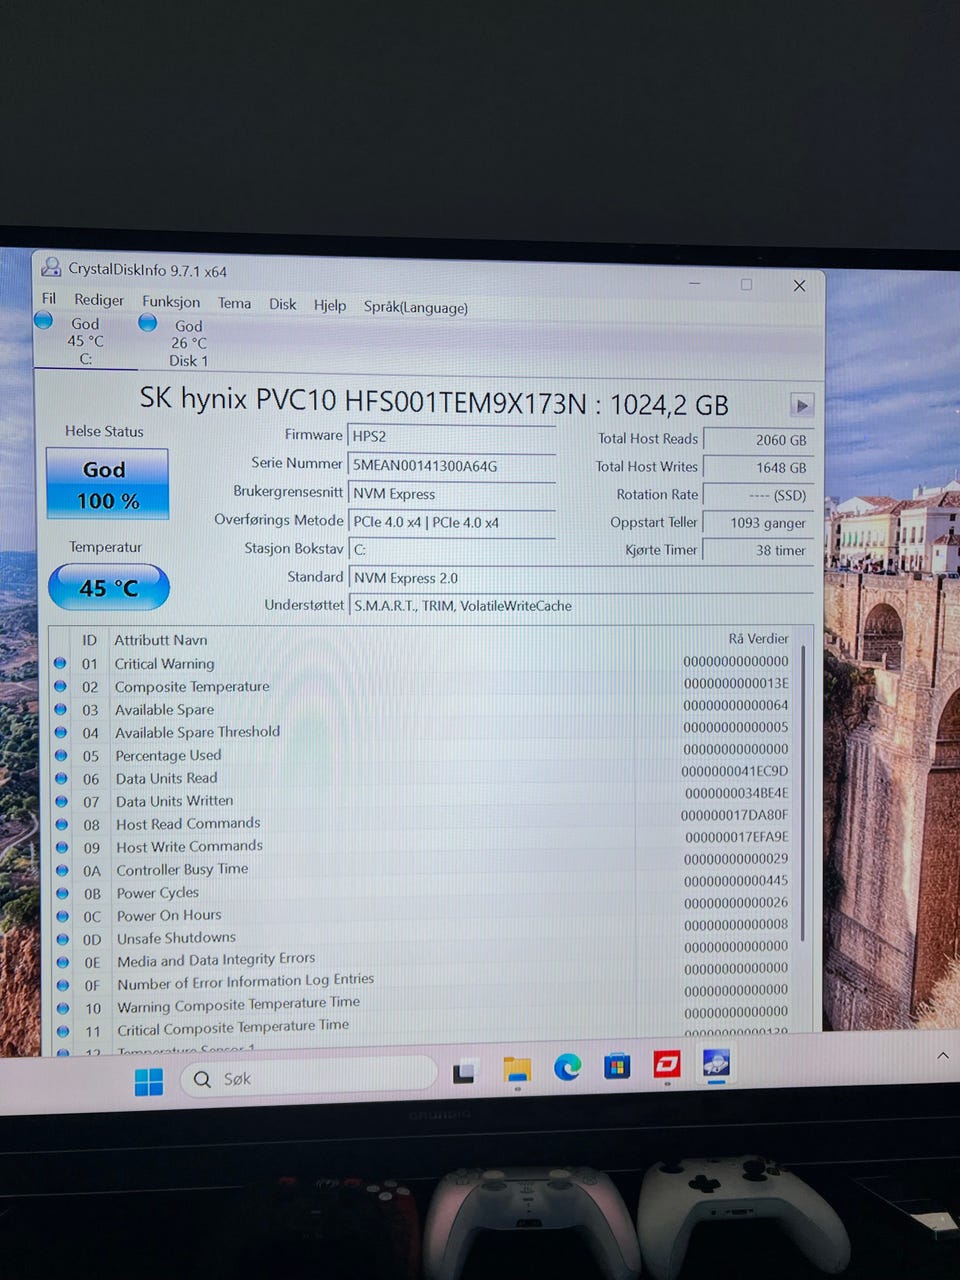
Task: Click the ID column header
Action: click(x=90, y=640)
